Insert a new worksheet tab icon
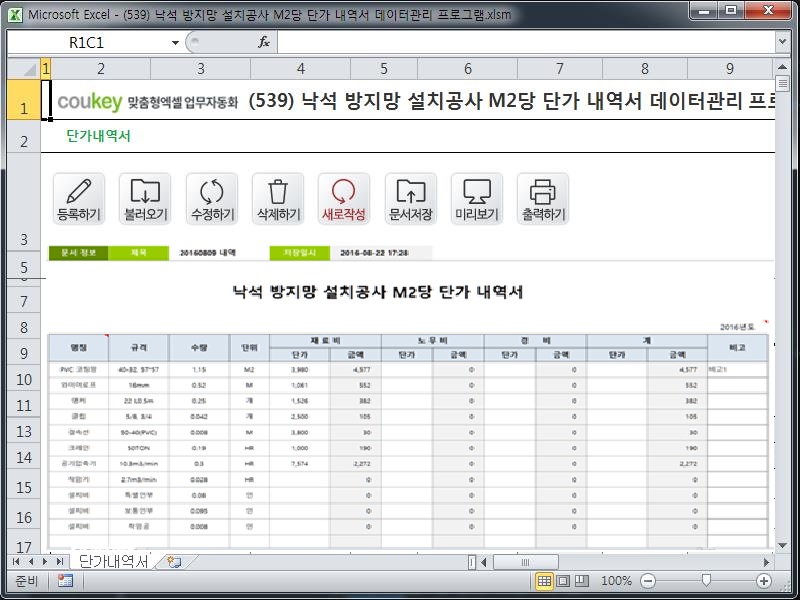The width and height of the screenshot is (800, 600). 174,562
